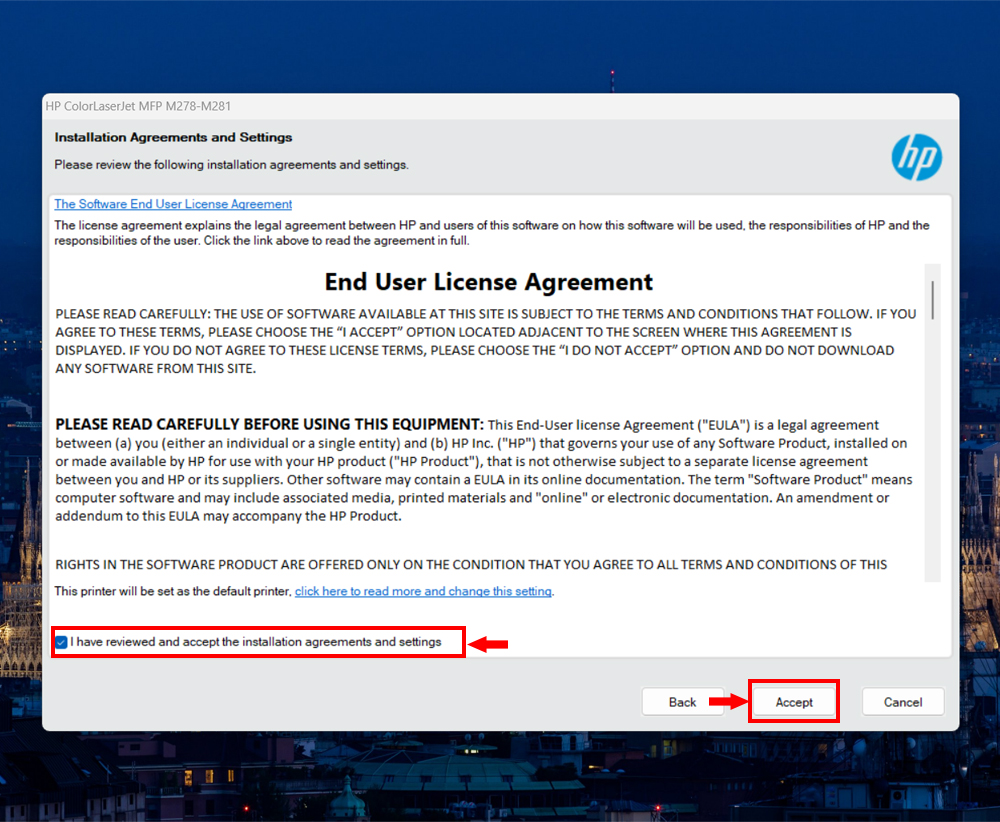Click the Cancel button
Image resolution: width=1000 pixels, height=822 pixels.
pos(902,702)
